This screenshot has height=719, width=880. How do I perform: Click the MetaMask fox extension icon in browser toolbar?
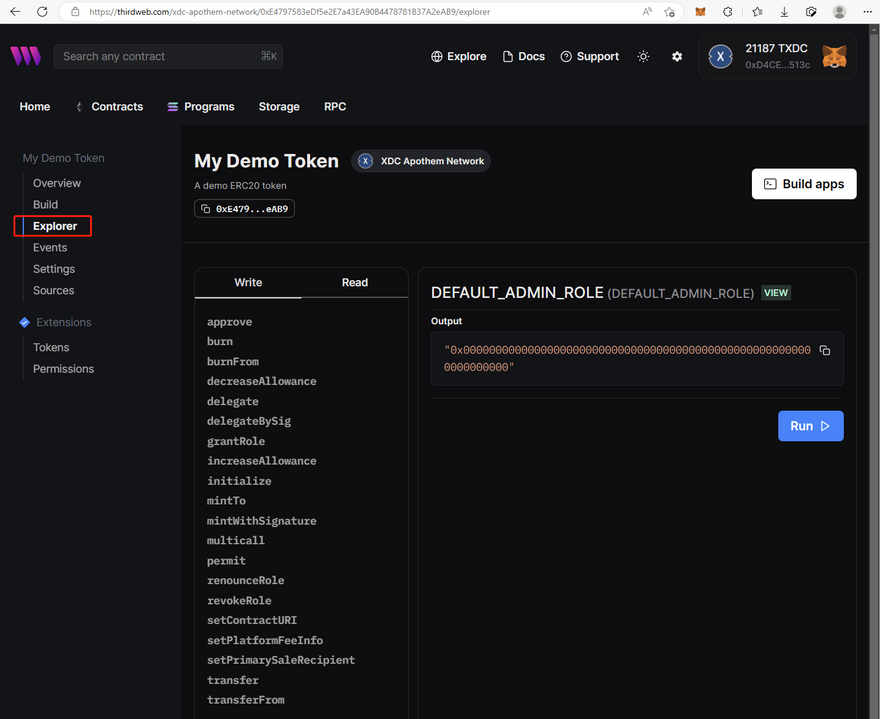pos(700,12)
